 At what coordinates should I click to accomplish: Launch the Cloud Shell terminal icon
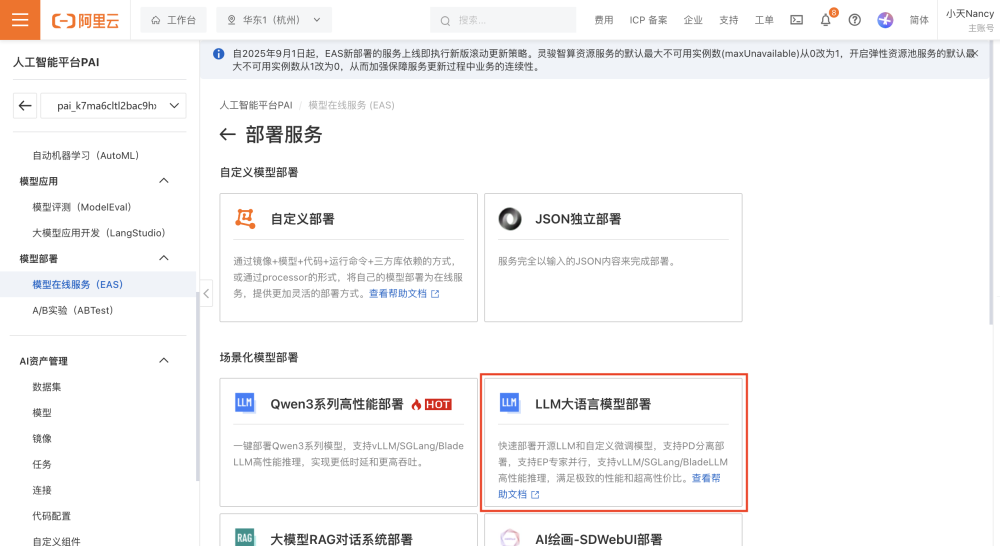click(x=797, y=20)
